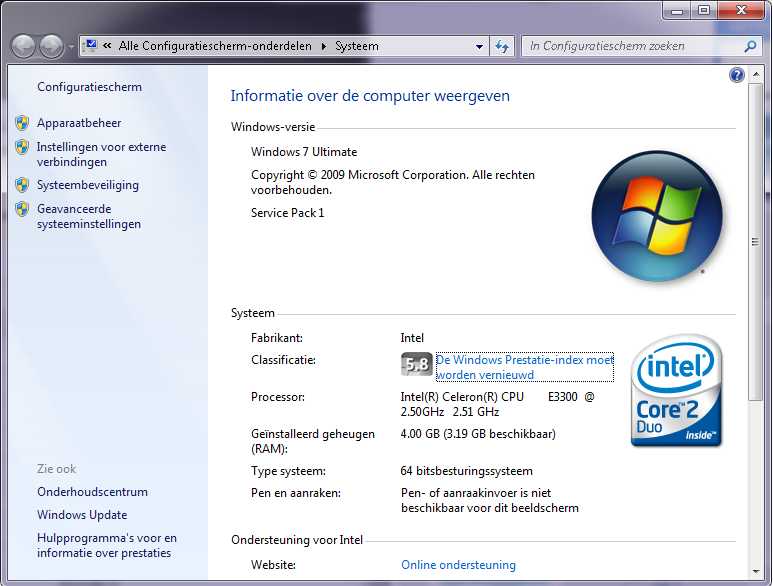Click 'Windows 7 Ultimate' text
Screen dimensions: 773x586
pyautogui.click(x=304, y=152)
